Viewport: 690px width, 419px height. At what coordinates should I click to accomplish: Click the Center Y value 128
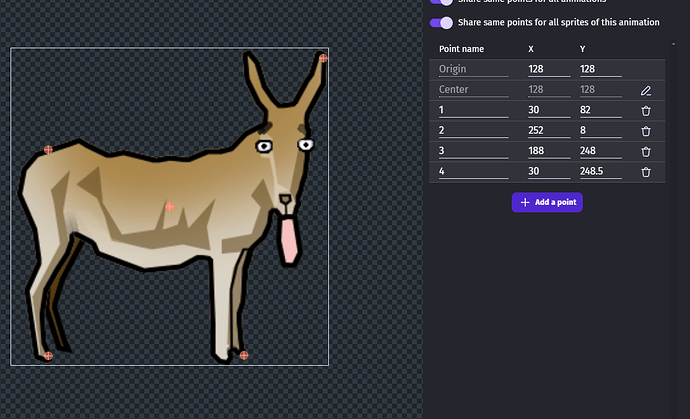[x=601, y=90]
